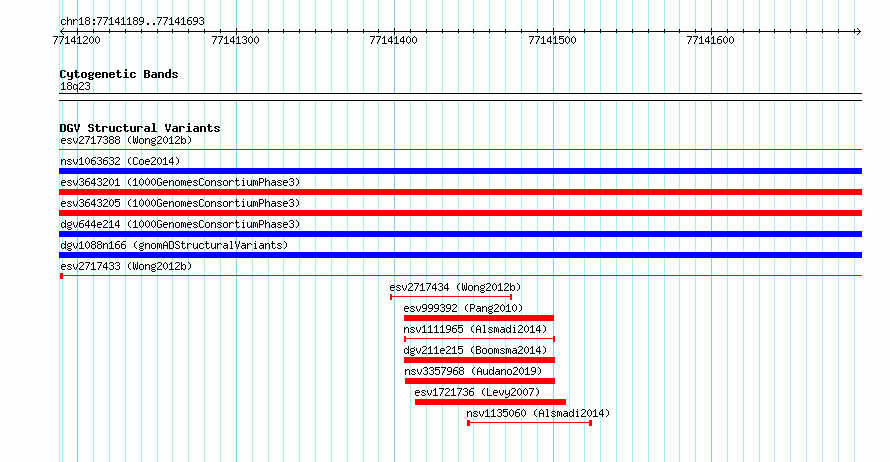Select the esv2717434 thin span glyph

451,297
